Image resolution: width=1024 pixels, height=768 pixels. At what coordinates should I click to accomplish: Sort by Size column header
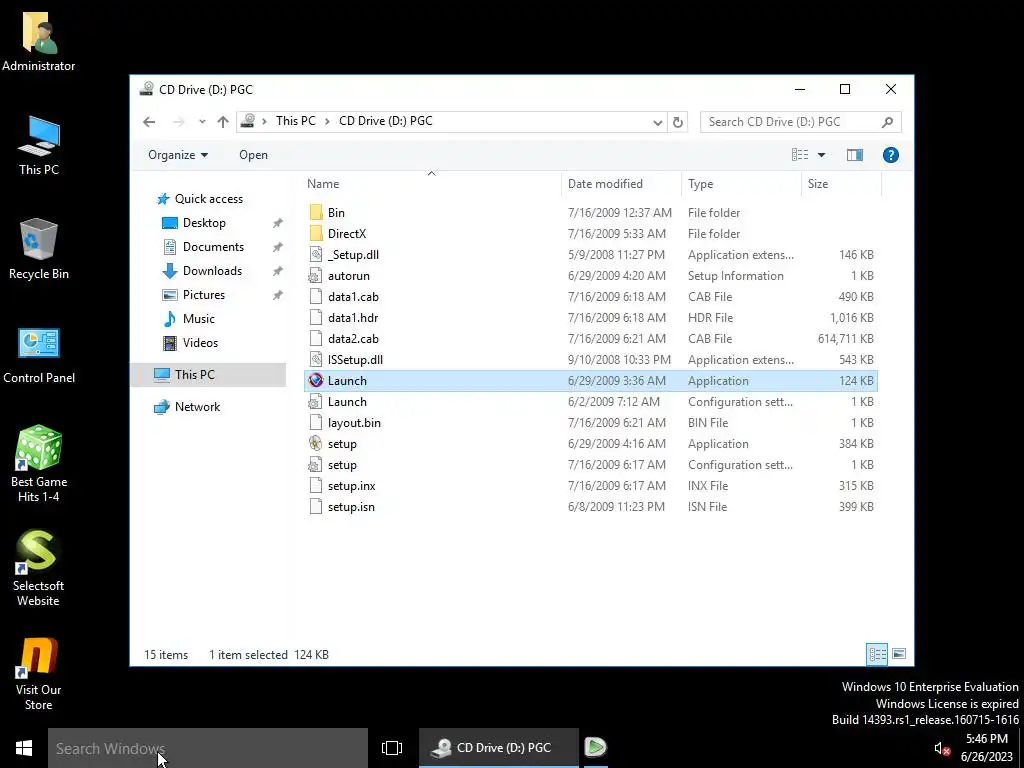(x=841, y=184)
